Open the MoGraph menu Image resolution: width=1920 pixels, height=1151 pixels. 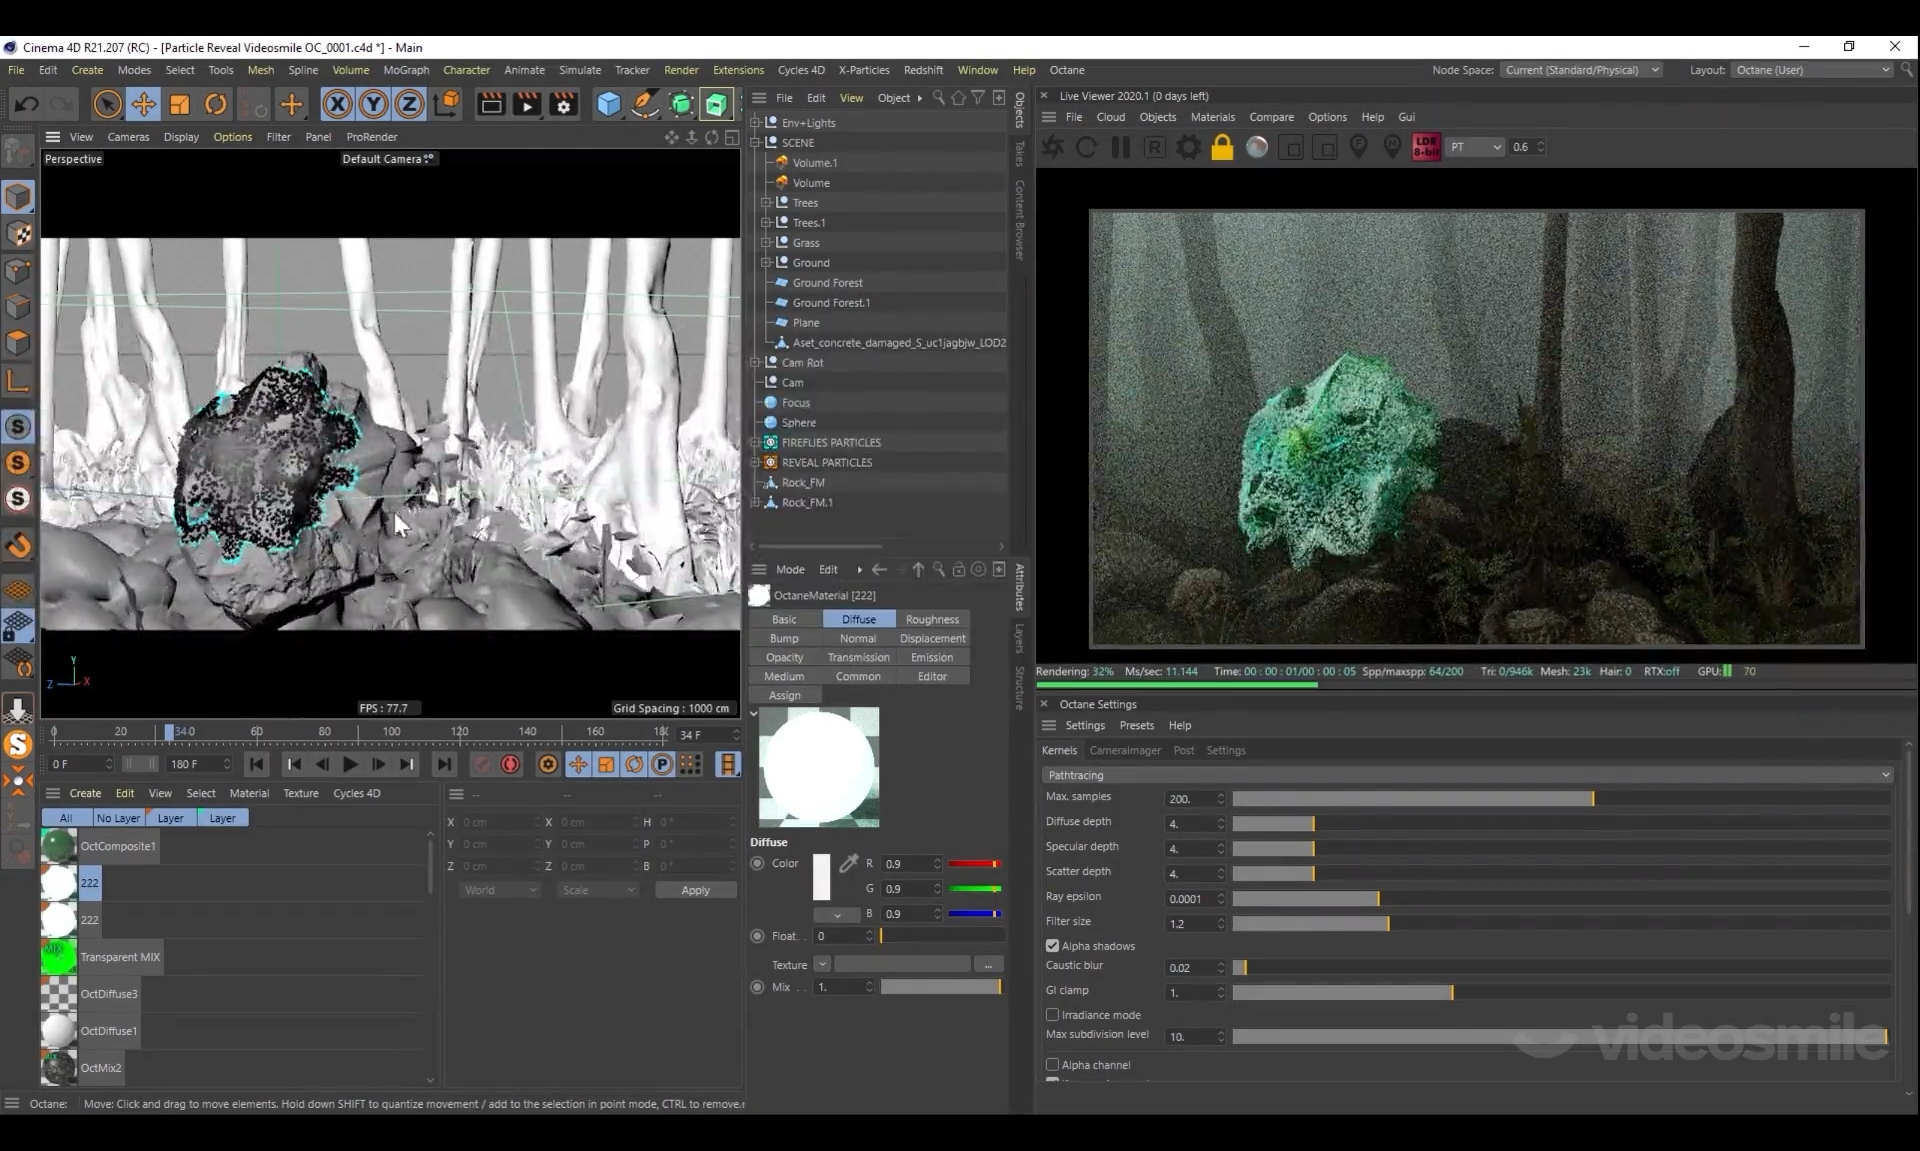click(x=405, y=70)
